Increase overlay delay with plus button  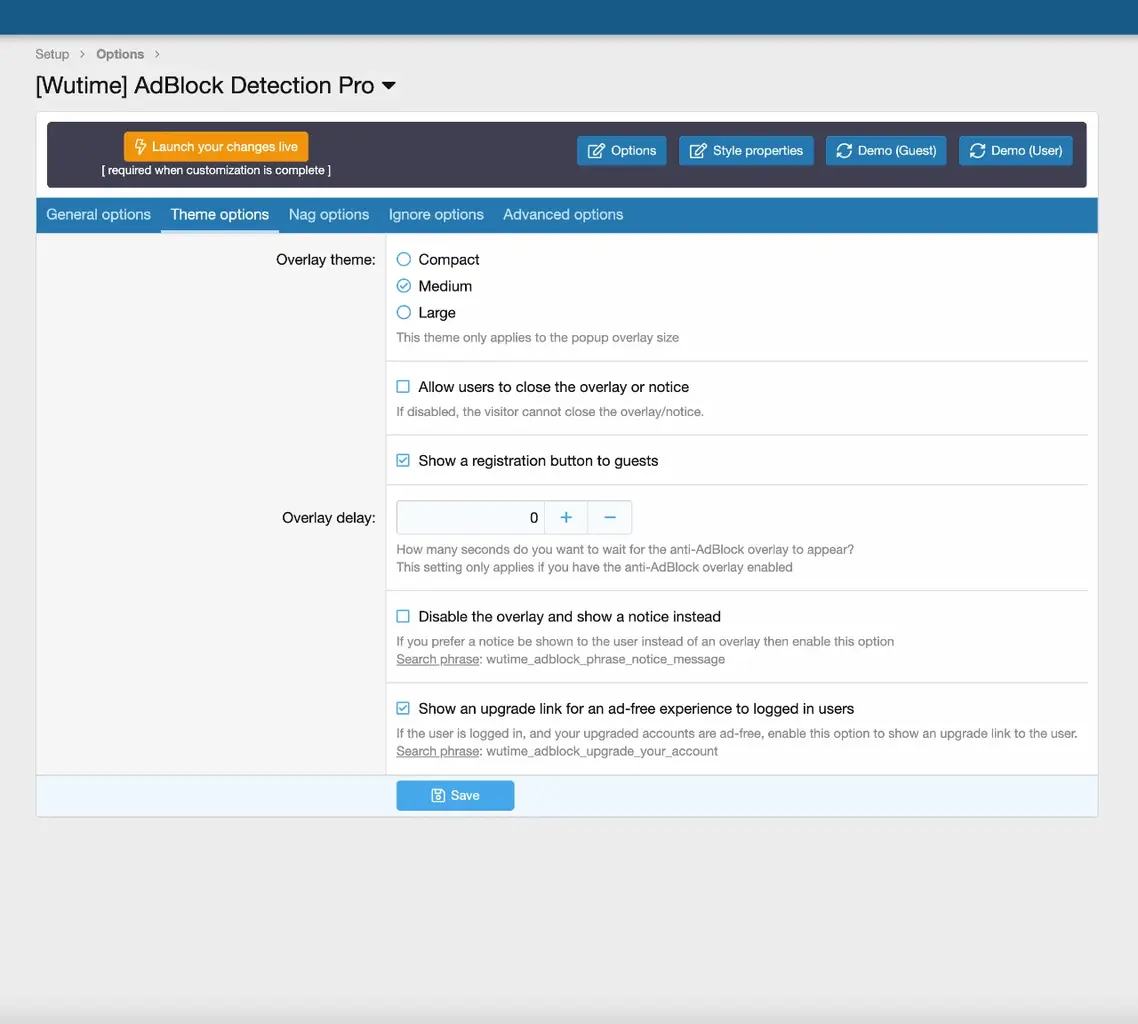point(566,518)
